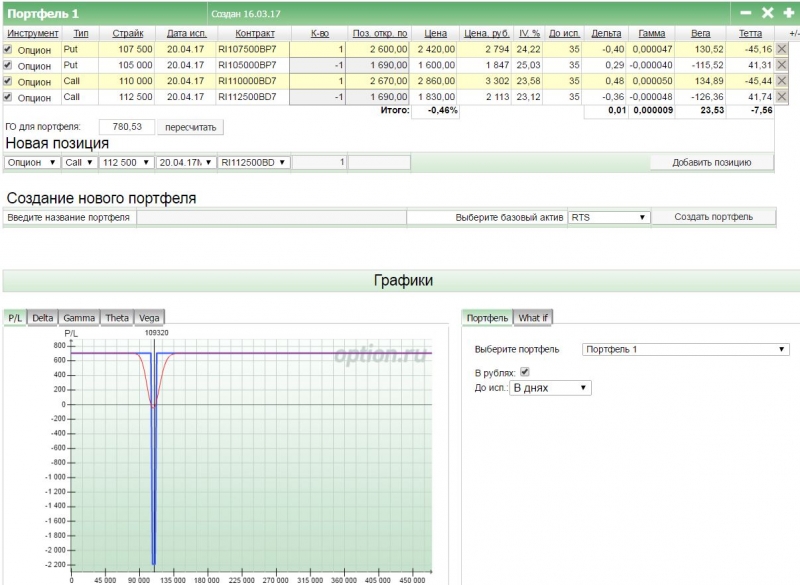800x585 pixels.
Task: Collapse portfolio with the minus icon
Action: (746, 13)
